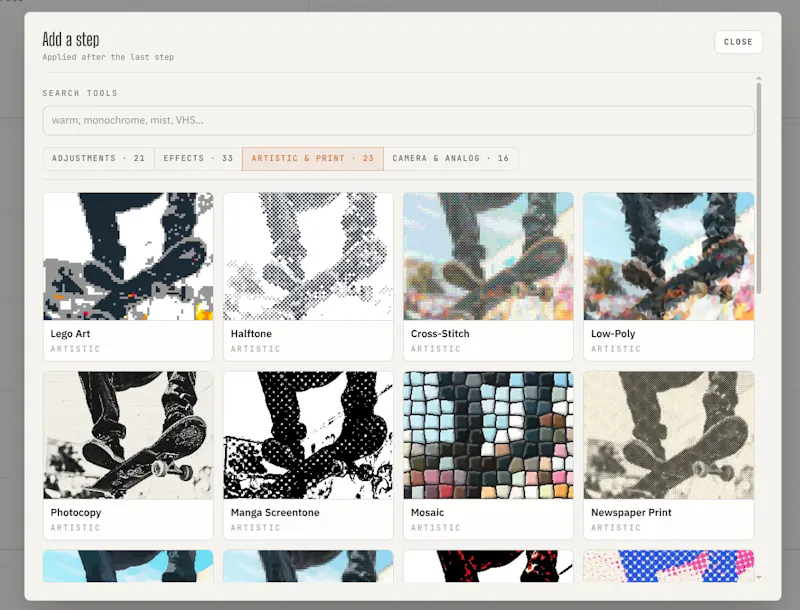
Task: Select the Photocopy effect thumbnail
Action: click(x=128, y=435)
